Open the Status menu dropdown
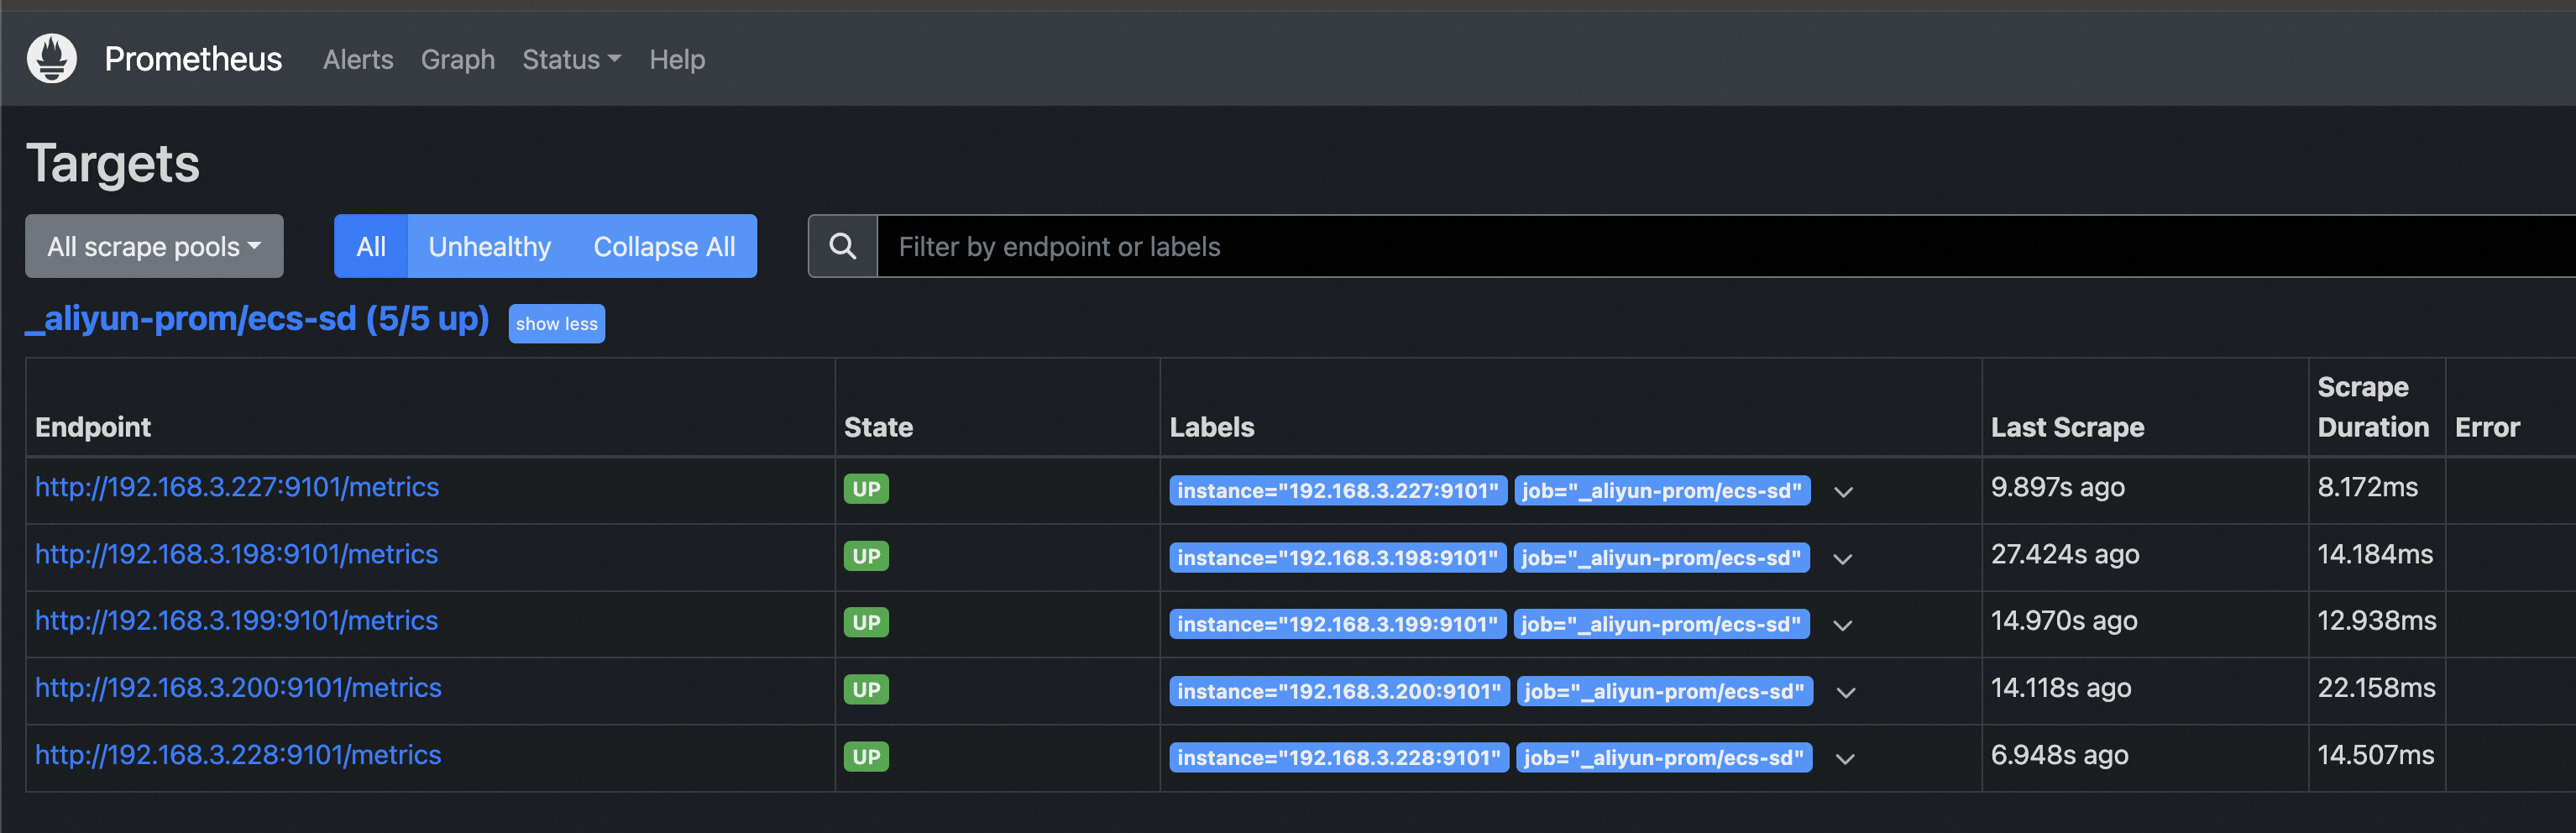2576x833 pixels. pos(571,60)
